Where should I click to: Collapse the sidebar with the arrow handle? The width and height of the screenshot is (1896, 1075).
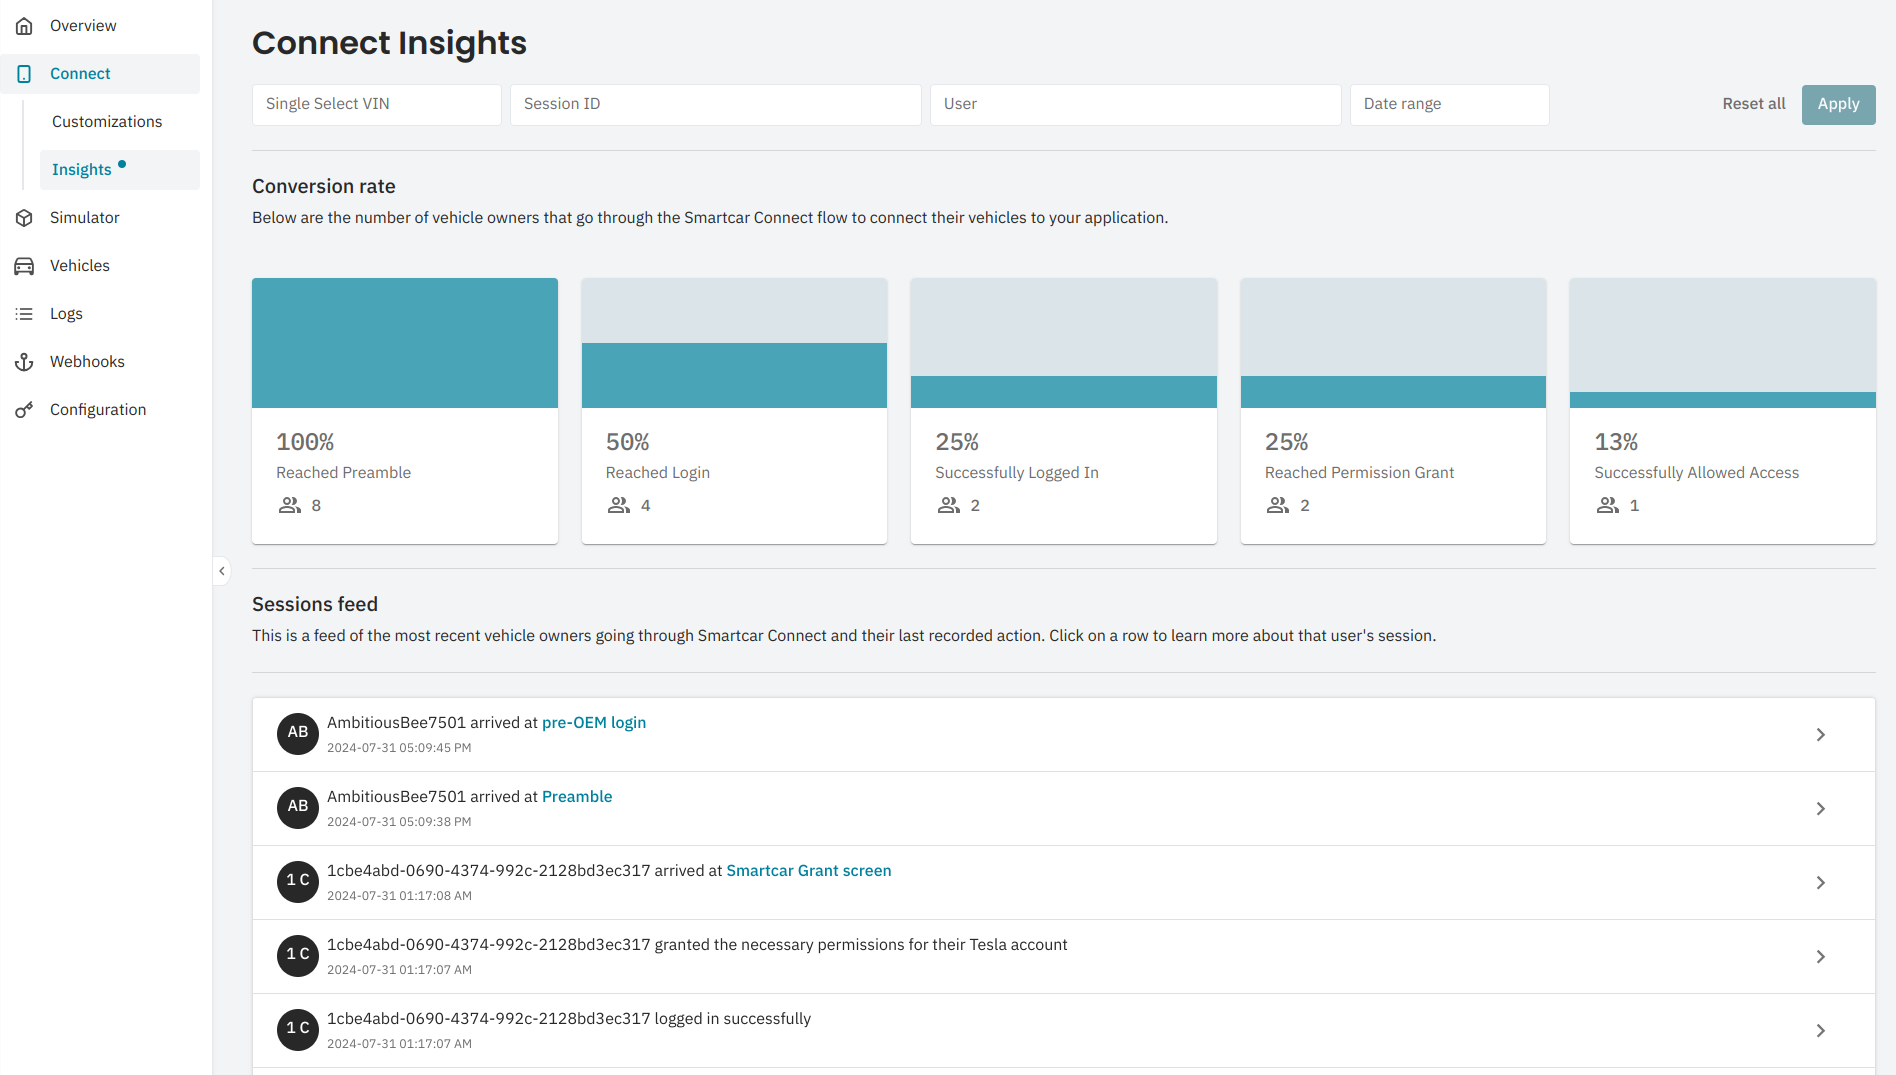point(222,571)
